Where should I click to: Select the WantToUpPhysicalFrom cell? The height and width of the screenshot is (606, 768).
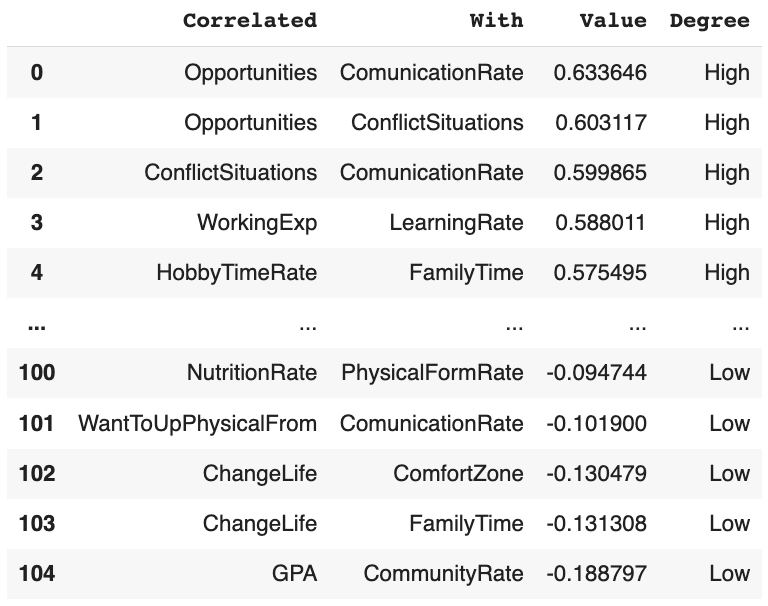pos(198,423)
